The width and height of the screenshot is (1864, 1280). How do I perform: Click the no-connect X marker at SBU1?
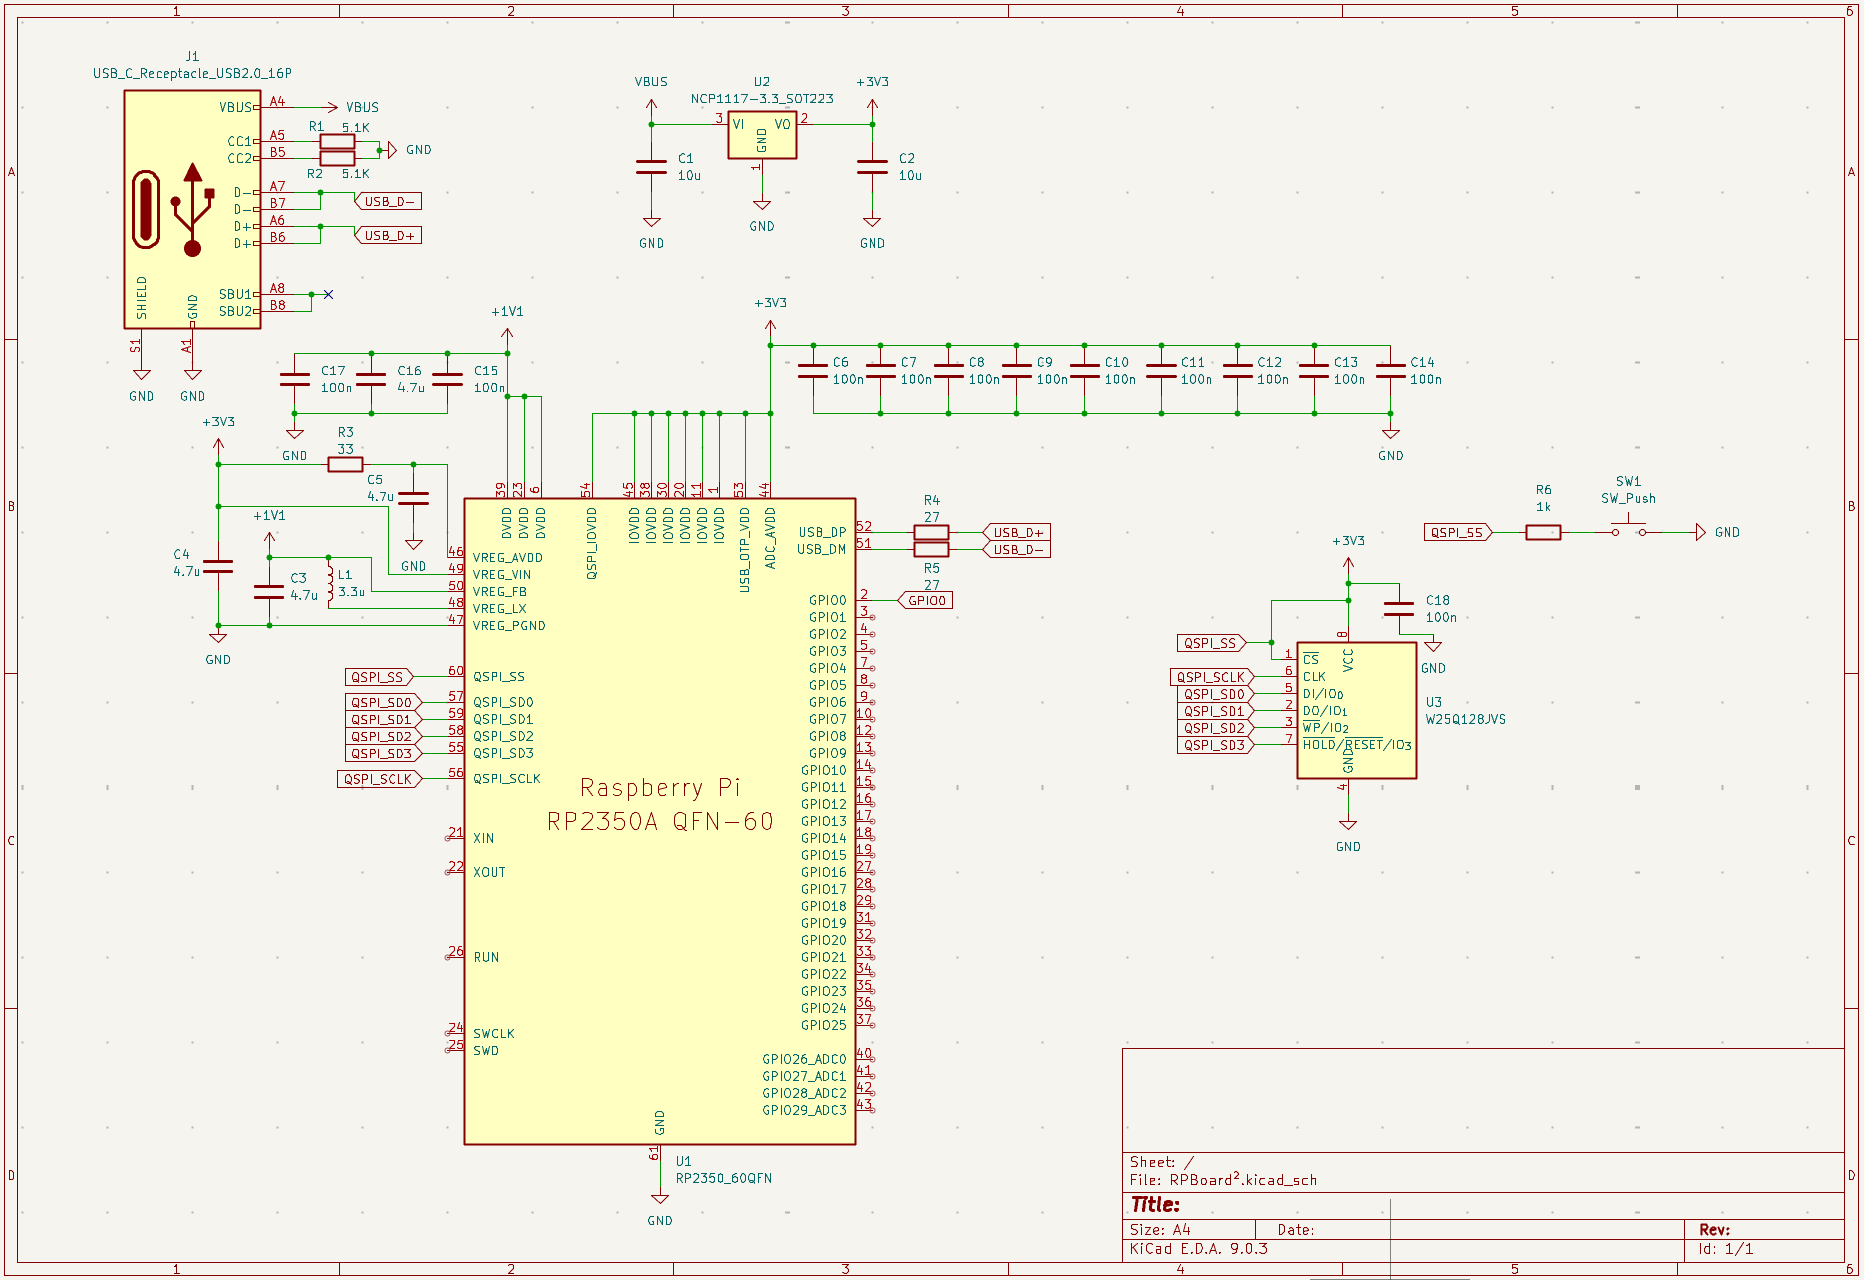[x=328, y=294]
